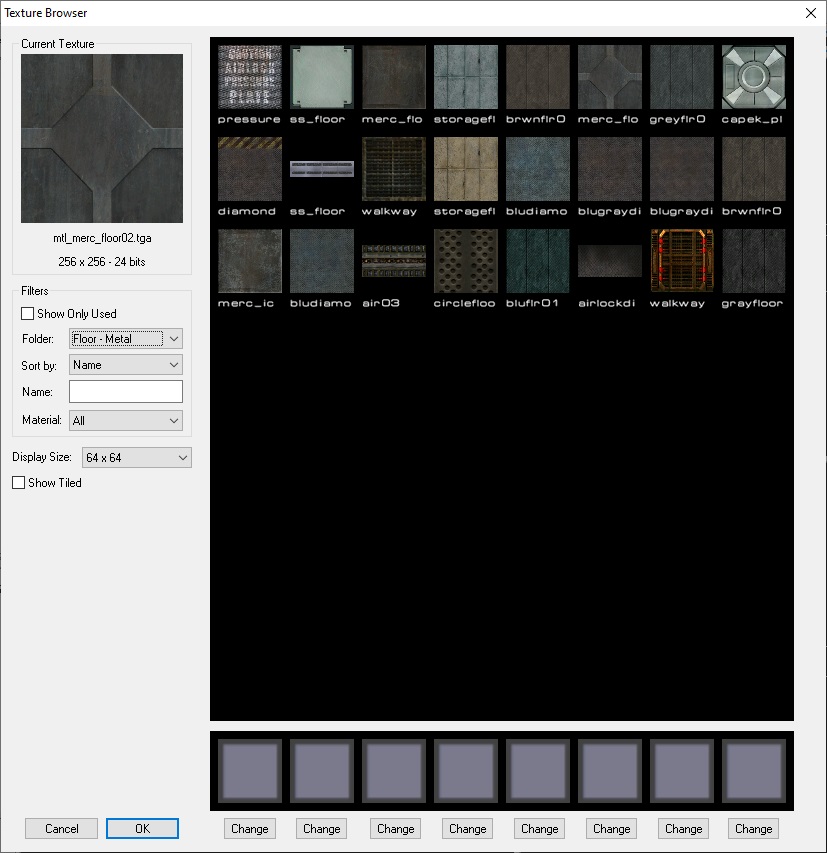Click the leftmost Change button
This screenshot has height=853, width=827.
[249, 828]
